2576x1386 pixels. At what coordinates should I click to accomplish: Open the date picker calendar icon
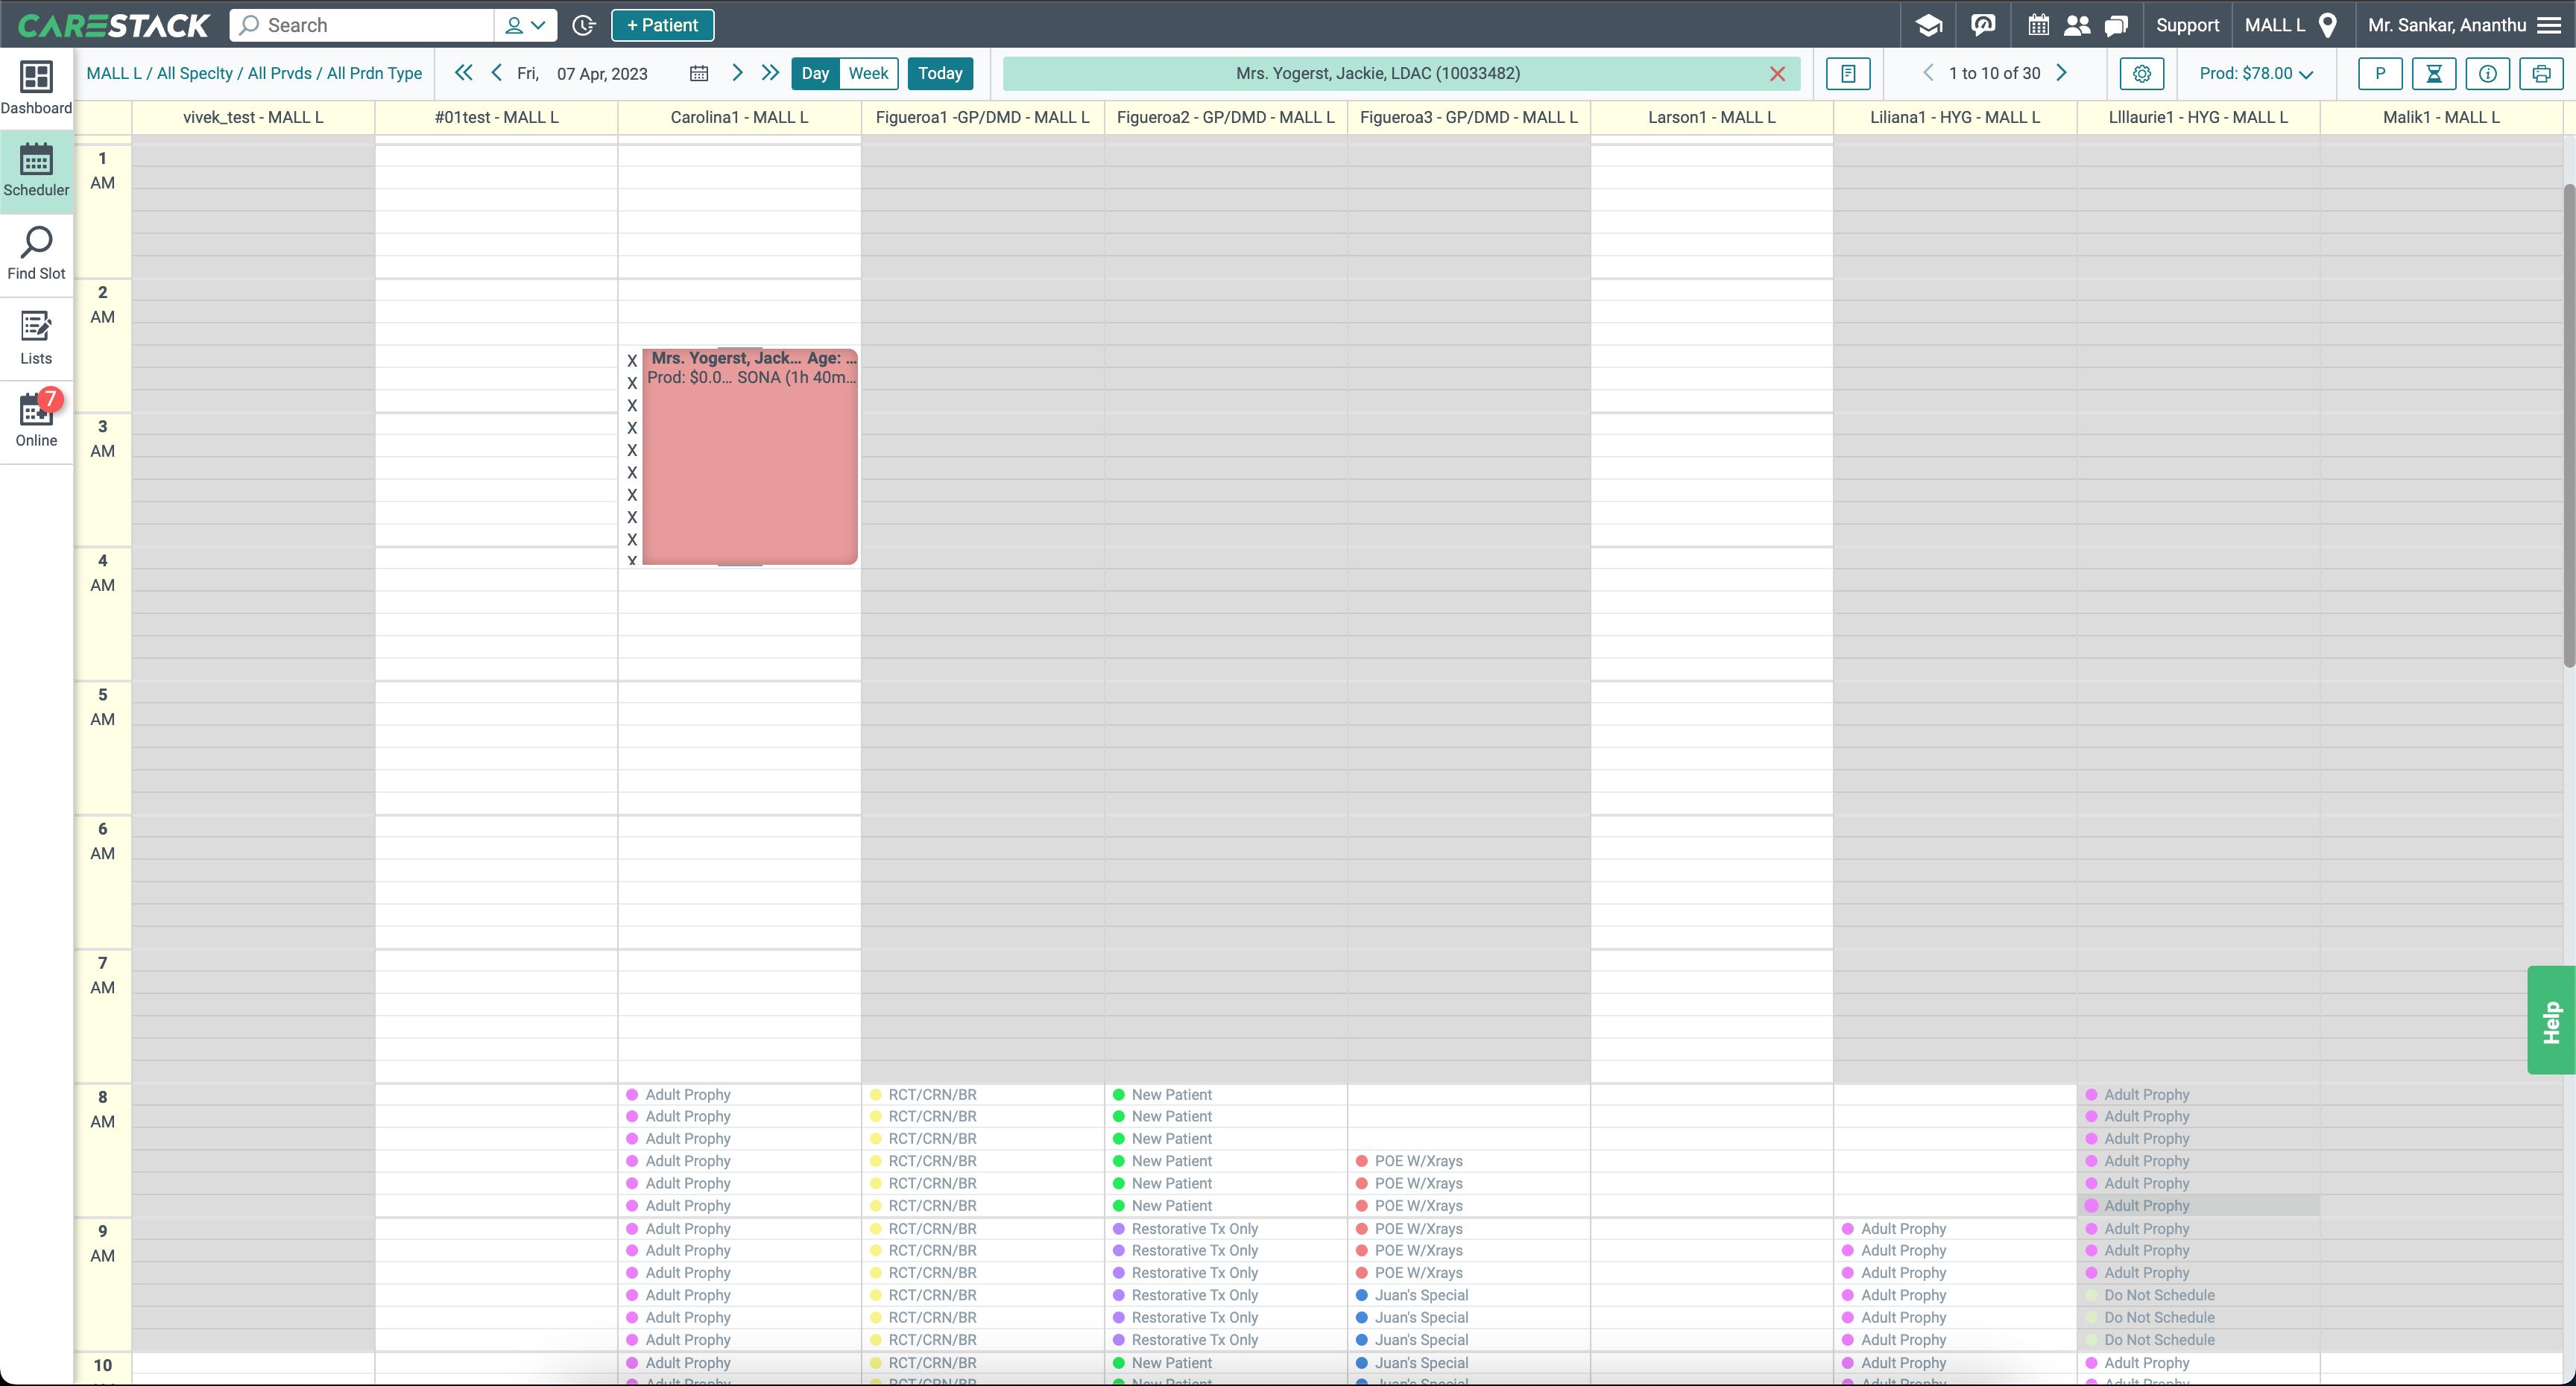[x=699, y=73]
